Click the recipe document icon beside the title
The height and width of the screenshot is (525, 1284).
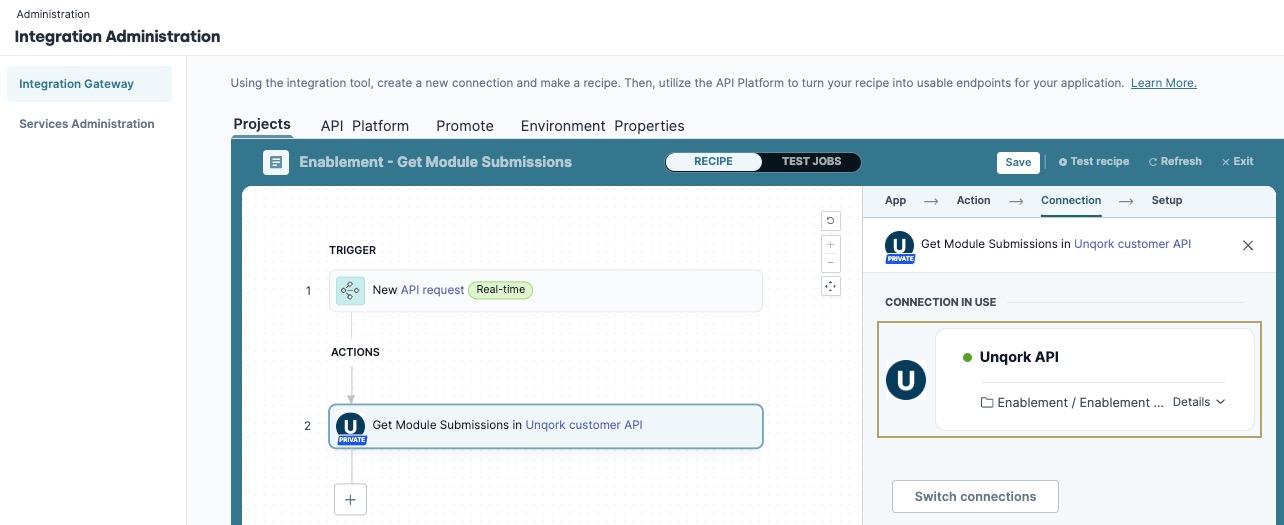276,162
